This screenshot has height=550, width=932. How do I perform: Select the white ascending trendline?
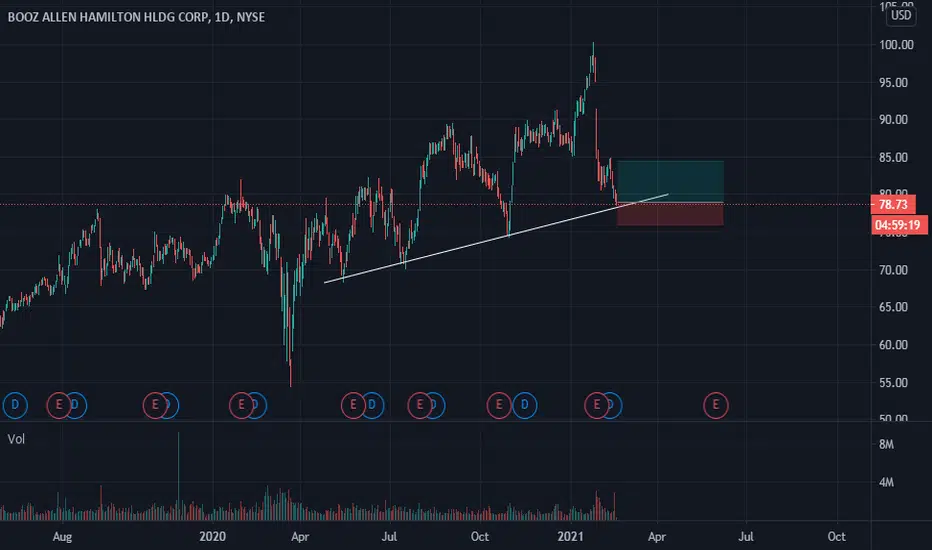[496, 238]
